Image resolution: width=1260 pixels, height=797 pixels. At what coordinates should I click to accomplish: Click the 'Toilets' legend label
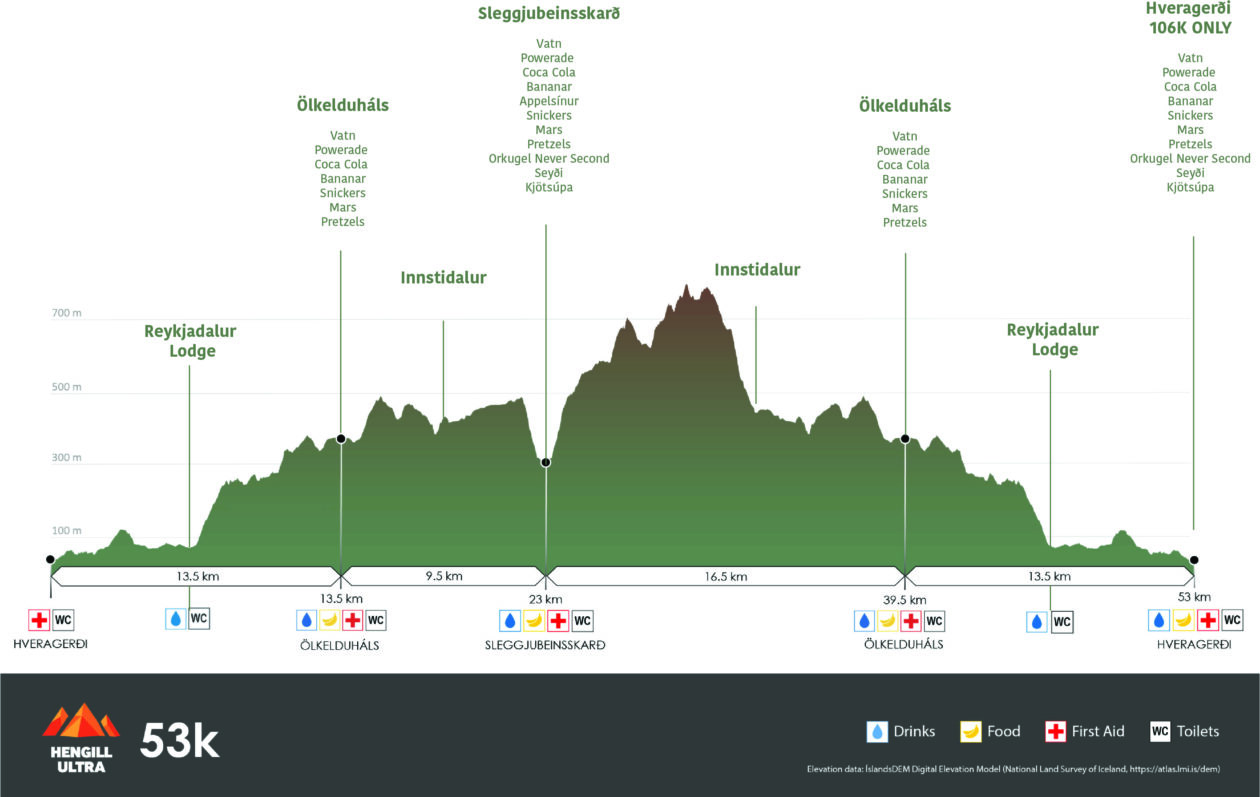pyautogui.click(x=1198, y=732)
